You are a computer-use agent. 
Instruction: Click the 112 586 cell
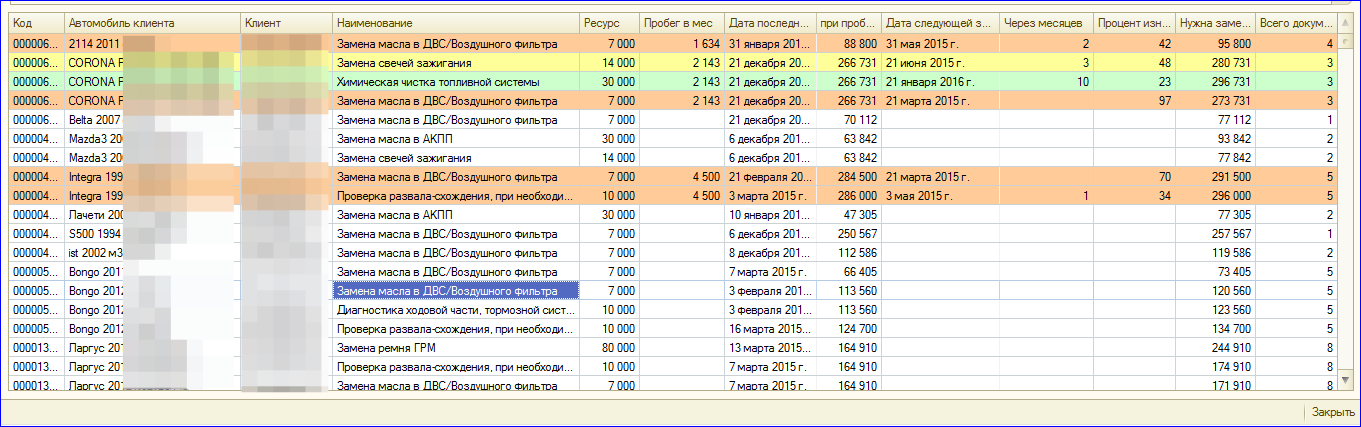coord(849,253)
